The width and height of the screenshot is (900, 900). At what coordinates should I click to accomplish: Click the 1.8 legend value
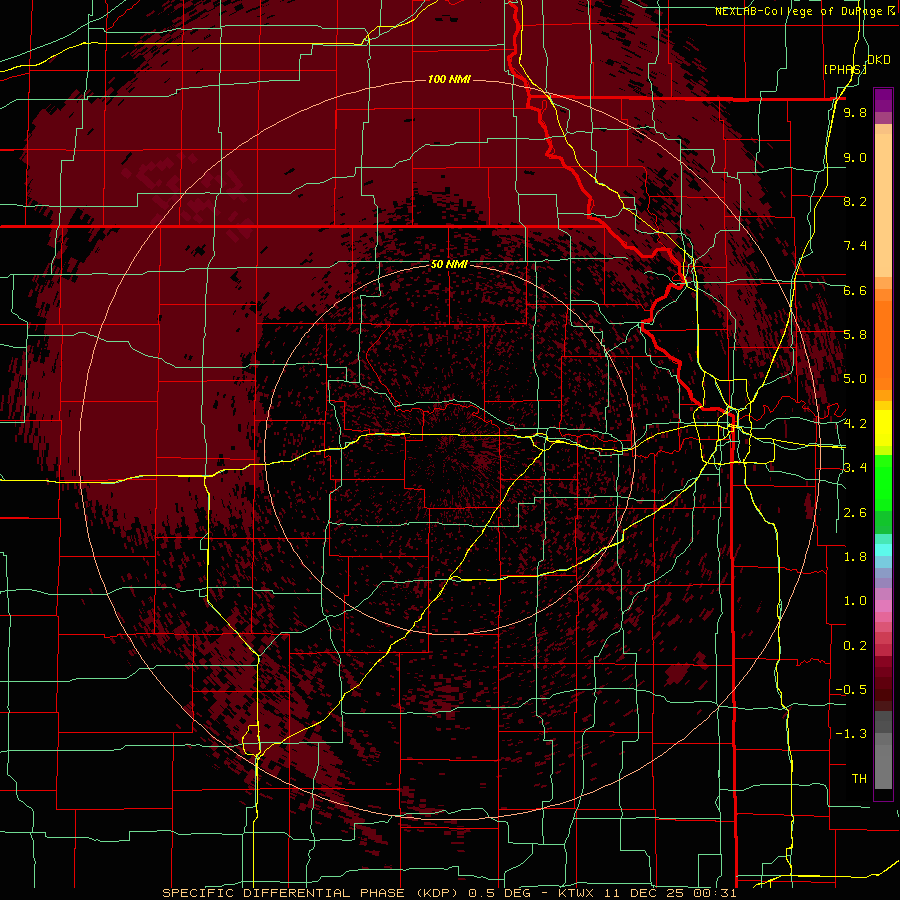coord(855,557)
